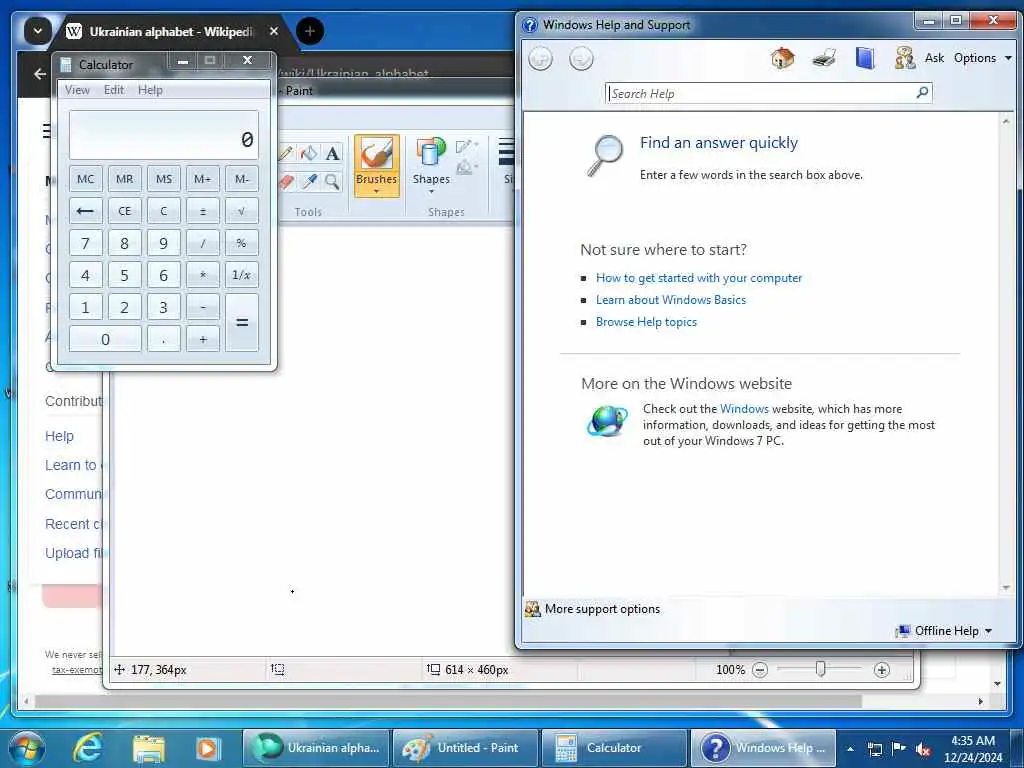Open Learn about Windows Basics link
This screenshot has height=768, width=1024.
pyautogui.click(x=671, y=300)
